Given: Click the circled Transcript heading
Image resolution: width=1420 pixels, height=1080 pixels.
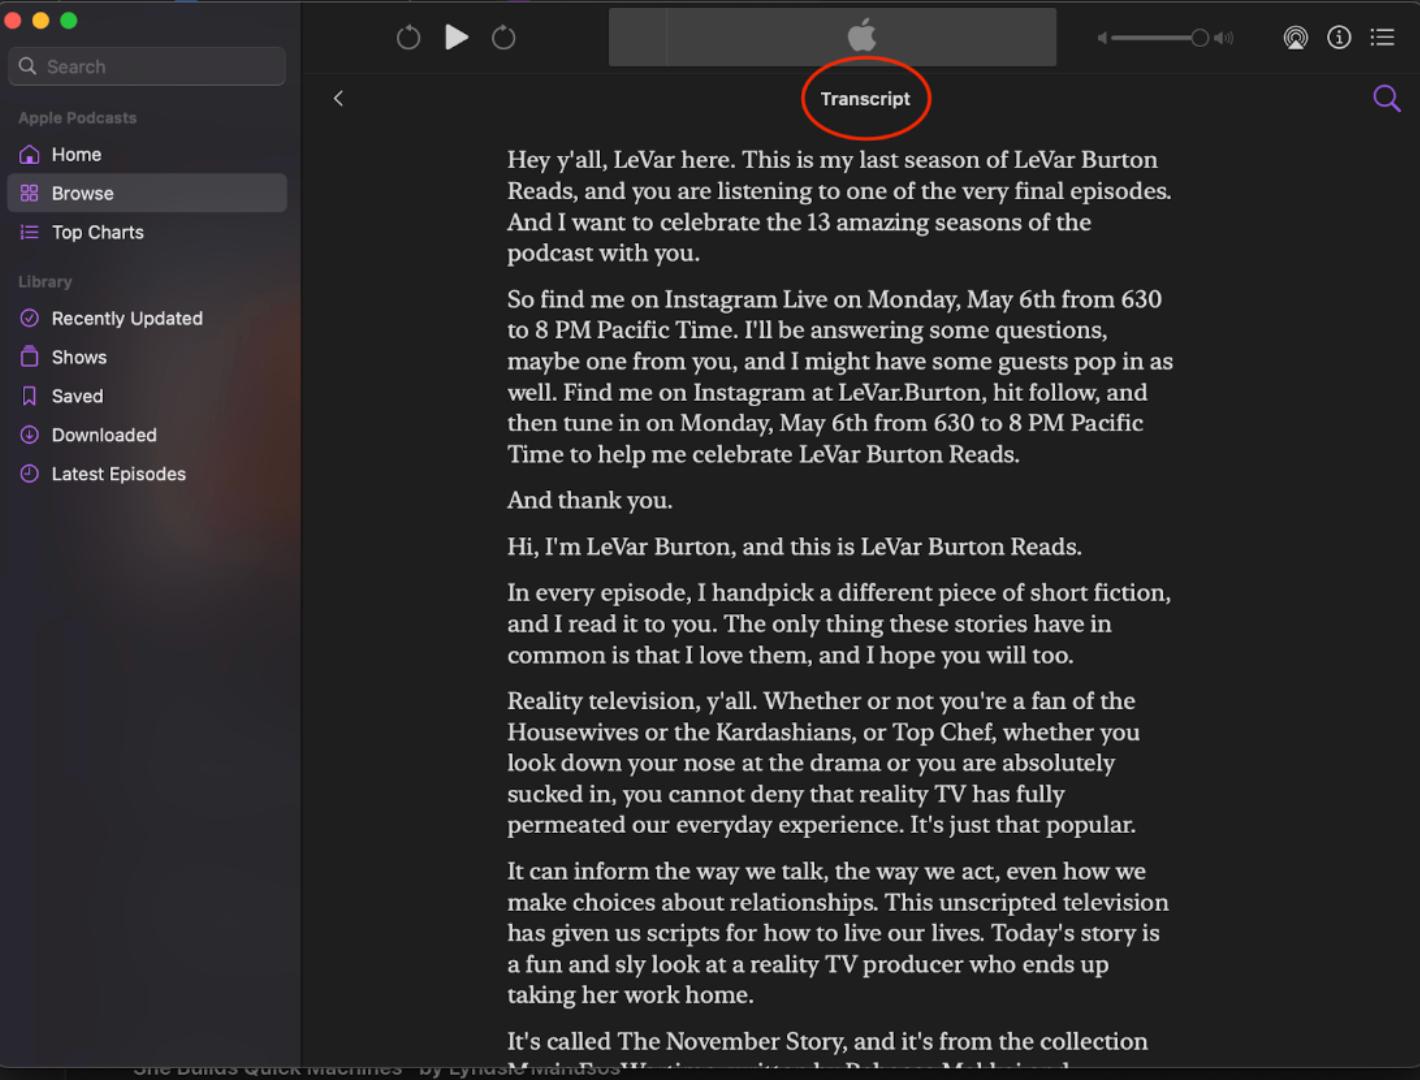Looking at the screenshot, I should point(865,98).
